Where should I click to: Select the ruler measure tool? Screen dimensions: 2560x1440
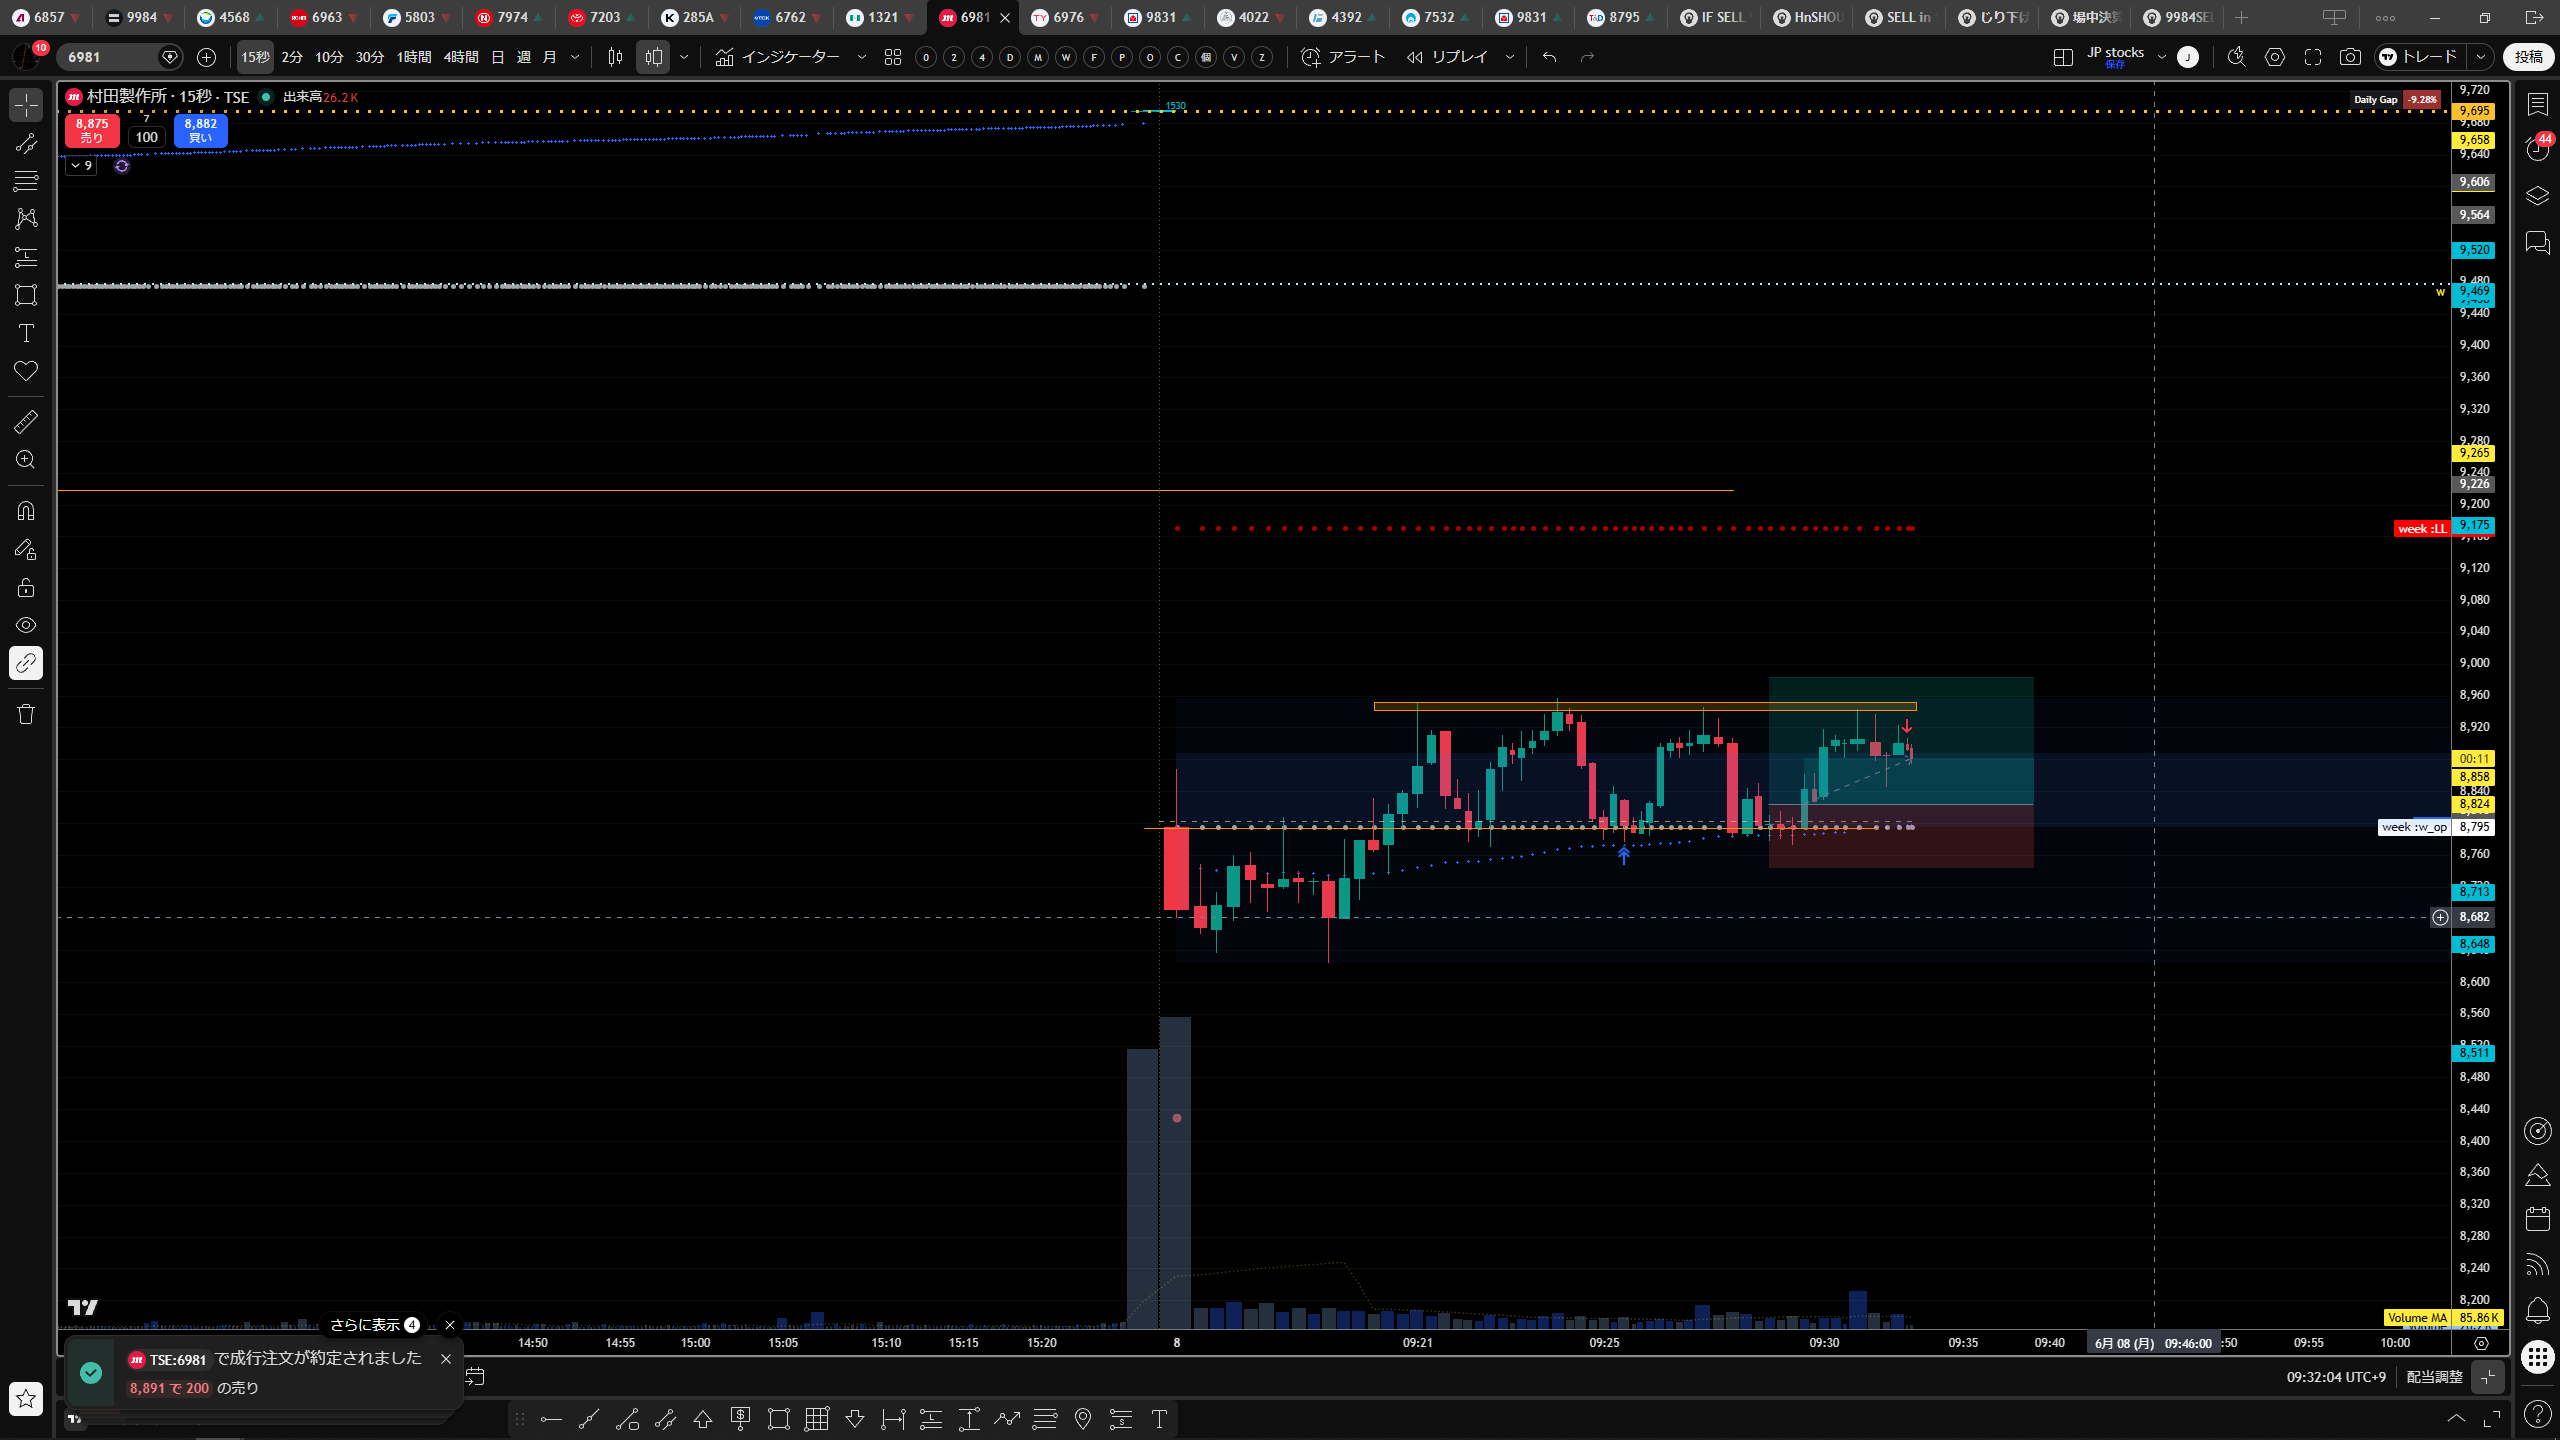pyautogui.click(x=26, y=422)
